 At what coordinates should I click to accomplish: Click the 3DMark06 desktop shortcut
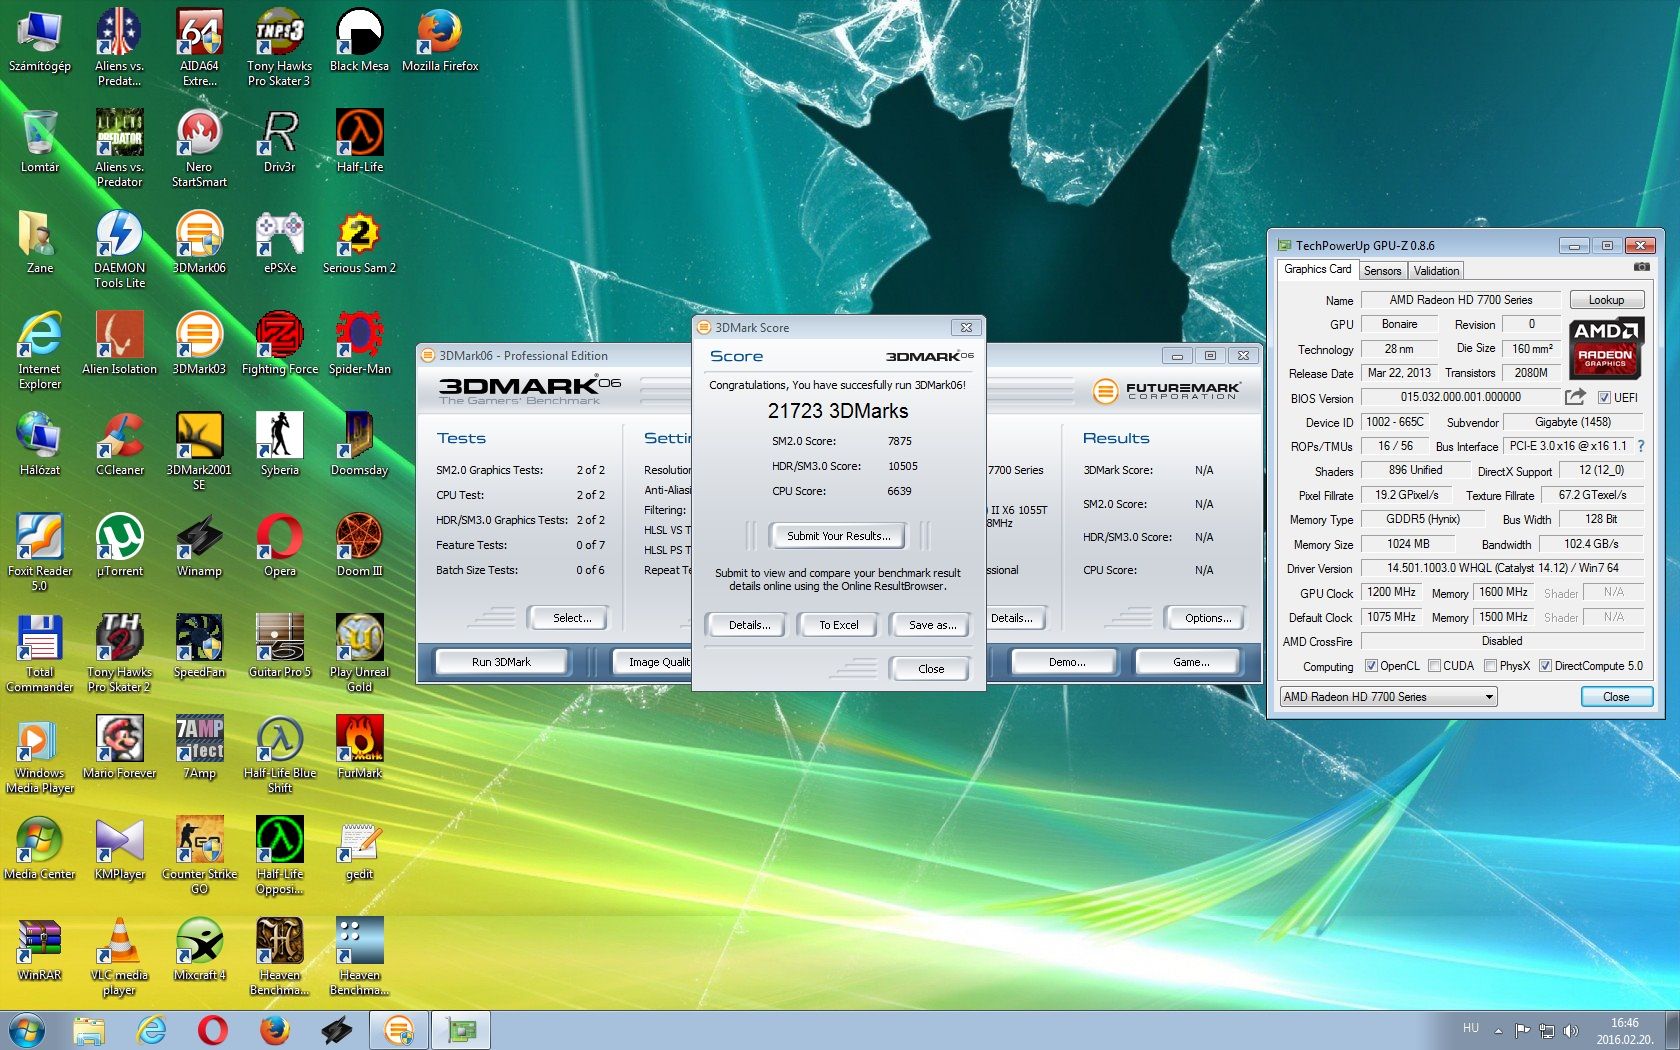(x=199, y=242)
